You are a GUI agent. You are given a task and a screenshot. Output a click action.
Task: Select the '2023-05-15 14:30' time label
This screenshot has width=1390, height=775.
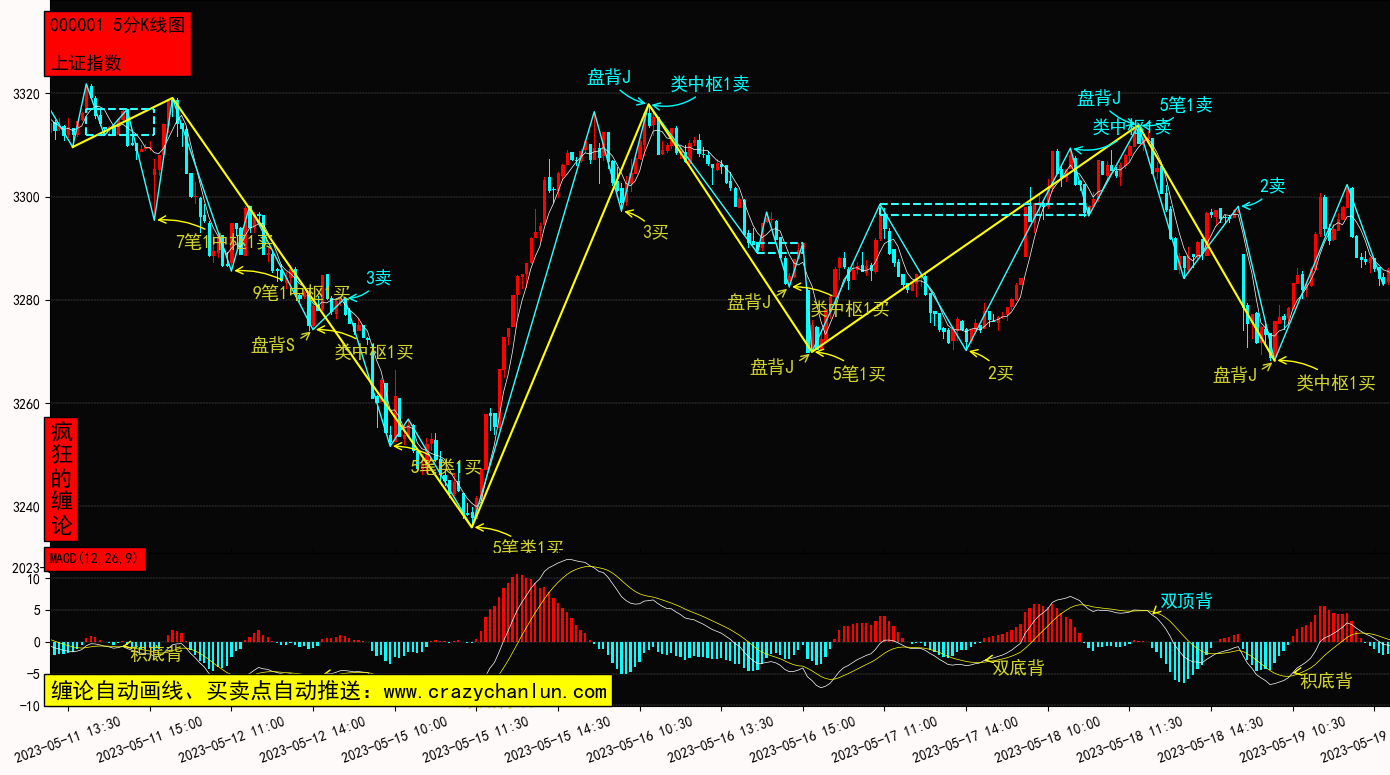(x=558, y=739)
